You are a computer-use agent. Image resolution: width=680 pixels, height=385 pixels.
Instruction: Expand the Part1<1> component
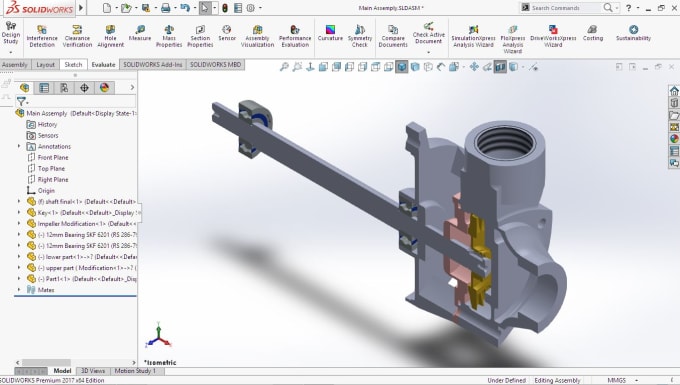click(19, 279)
